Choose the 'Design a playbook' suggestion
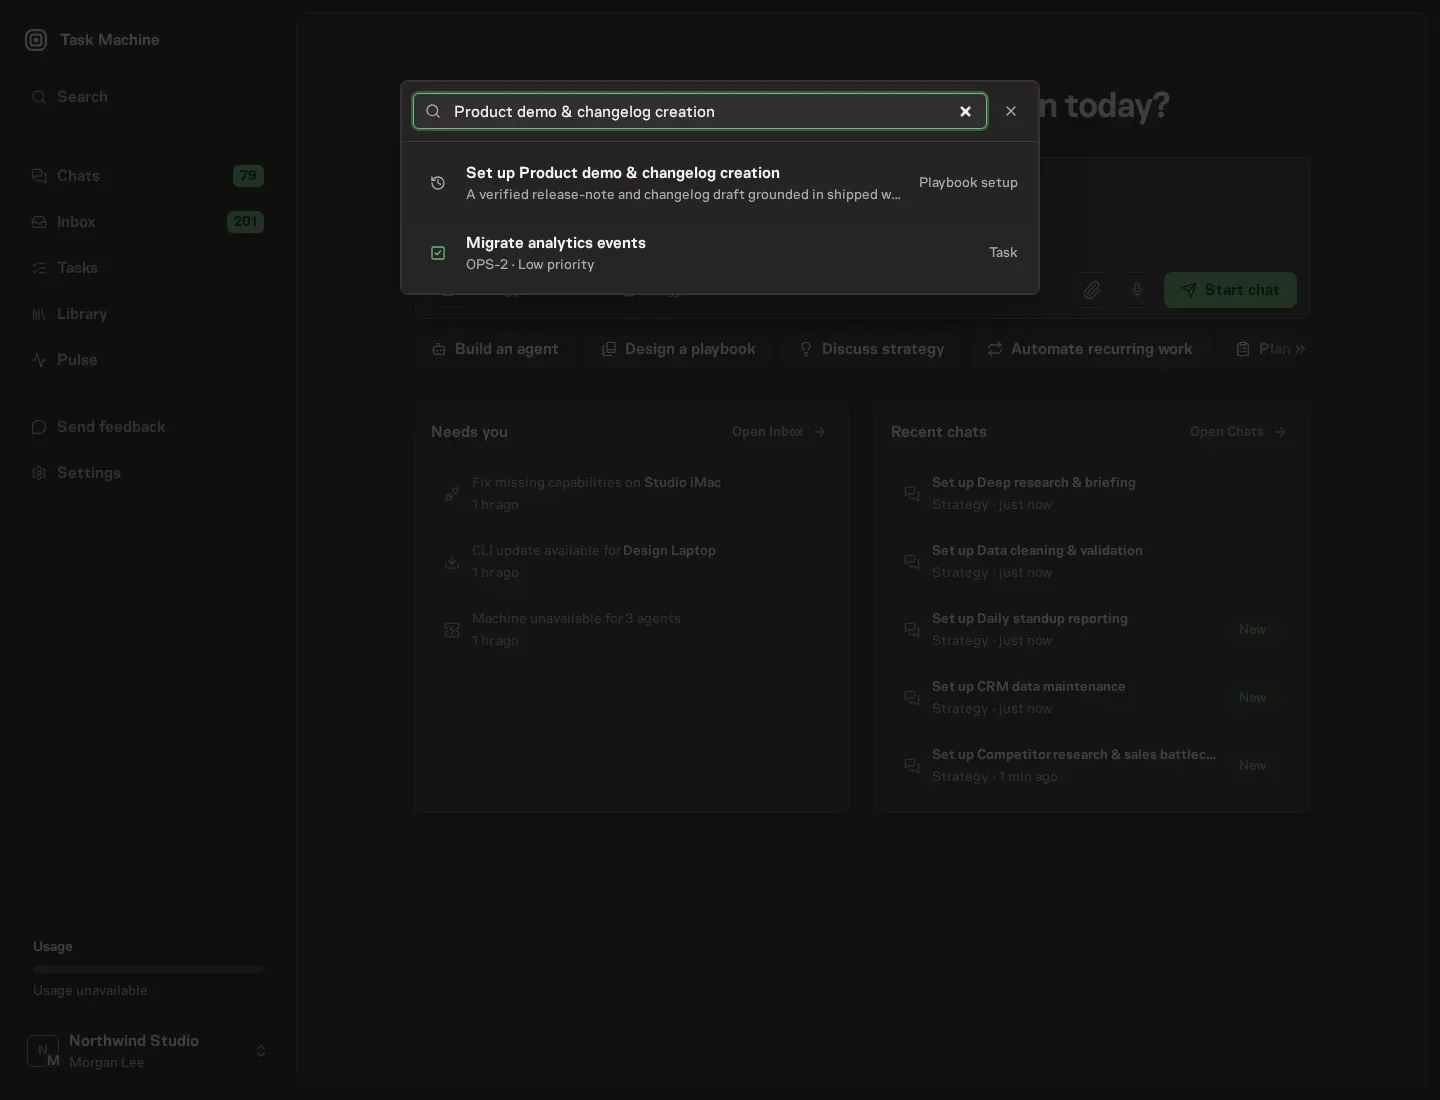Screen dimensions: 1440x1100 pyautogui.click(x=678, y=349)
